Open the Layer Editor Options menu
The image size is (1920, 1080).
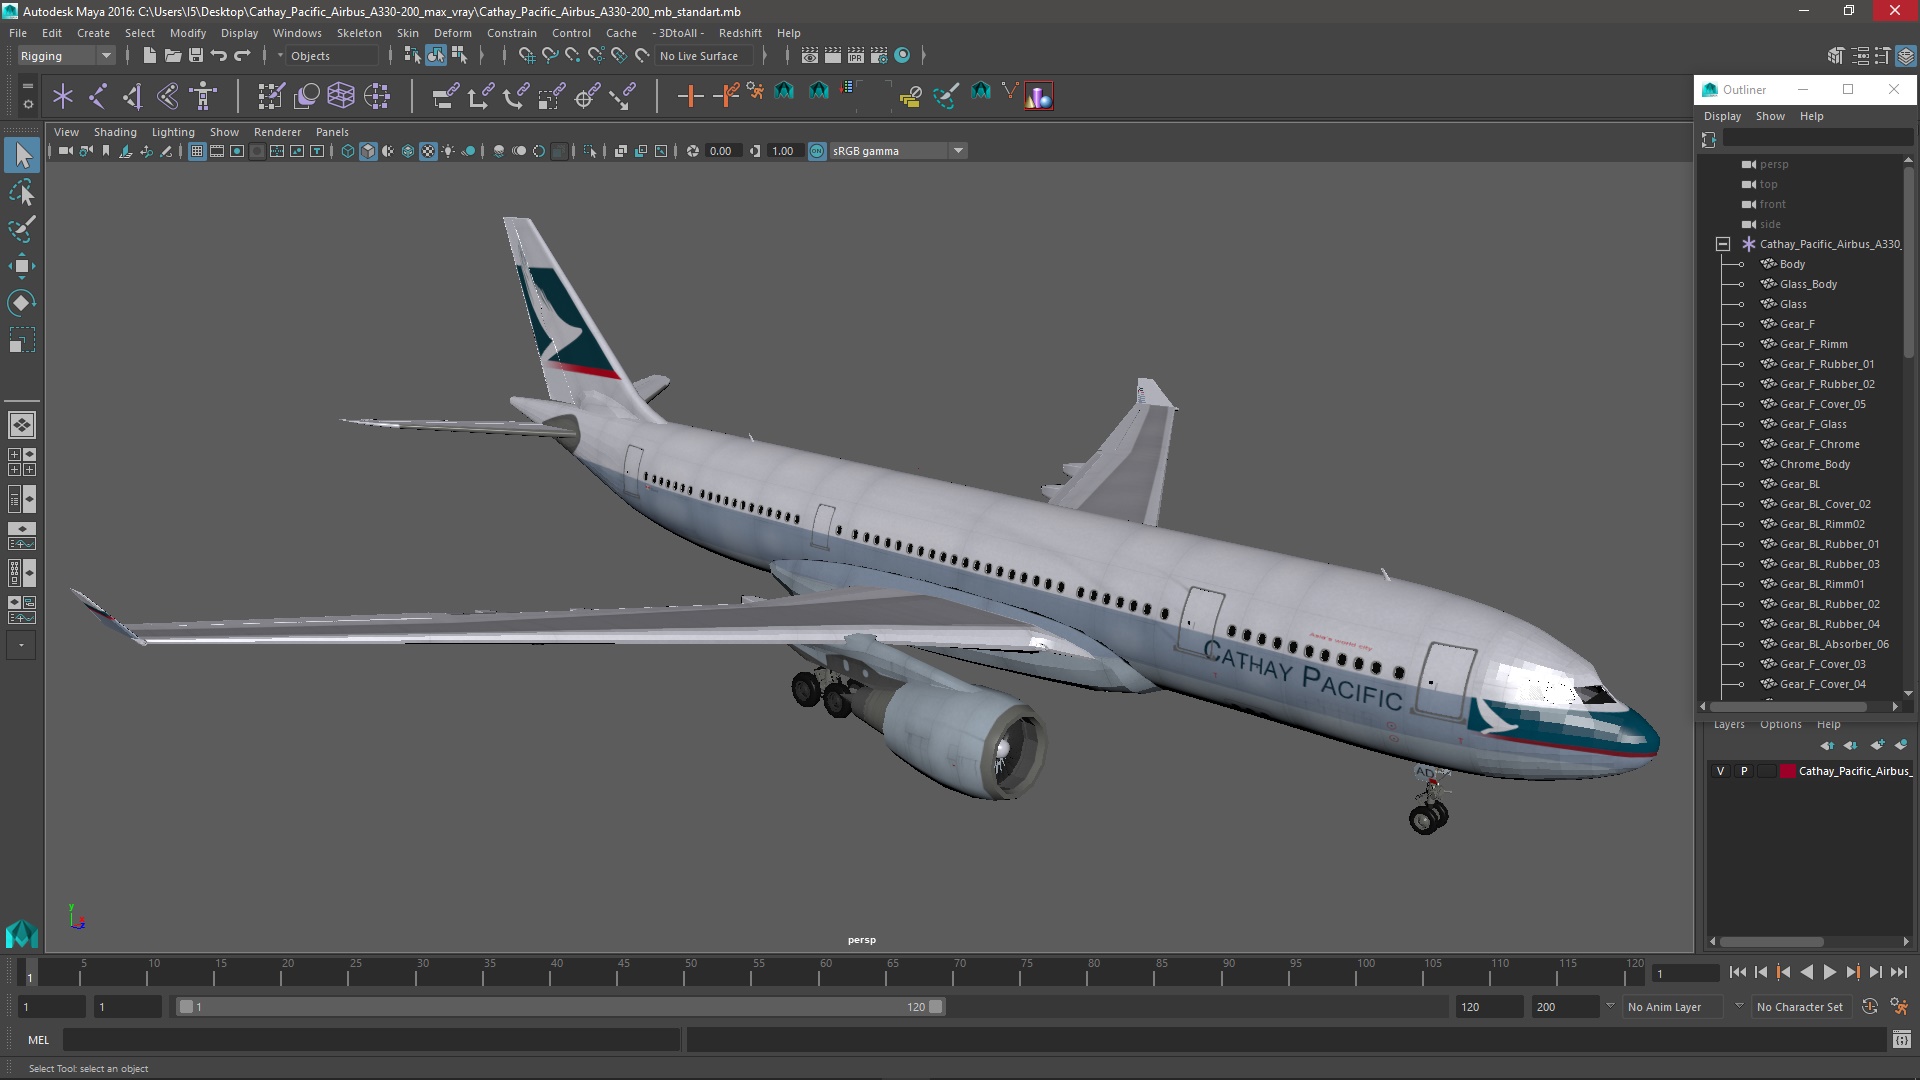[x=1780, y=725]
